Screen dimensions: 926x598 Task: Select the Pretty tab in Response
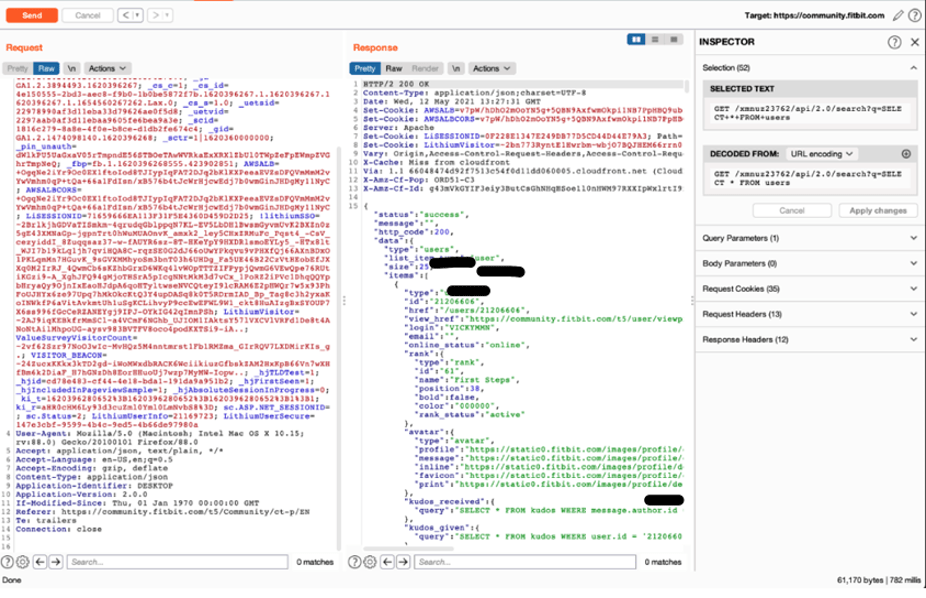[x=364, y=68]
